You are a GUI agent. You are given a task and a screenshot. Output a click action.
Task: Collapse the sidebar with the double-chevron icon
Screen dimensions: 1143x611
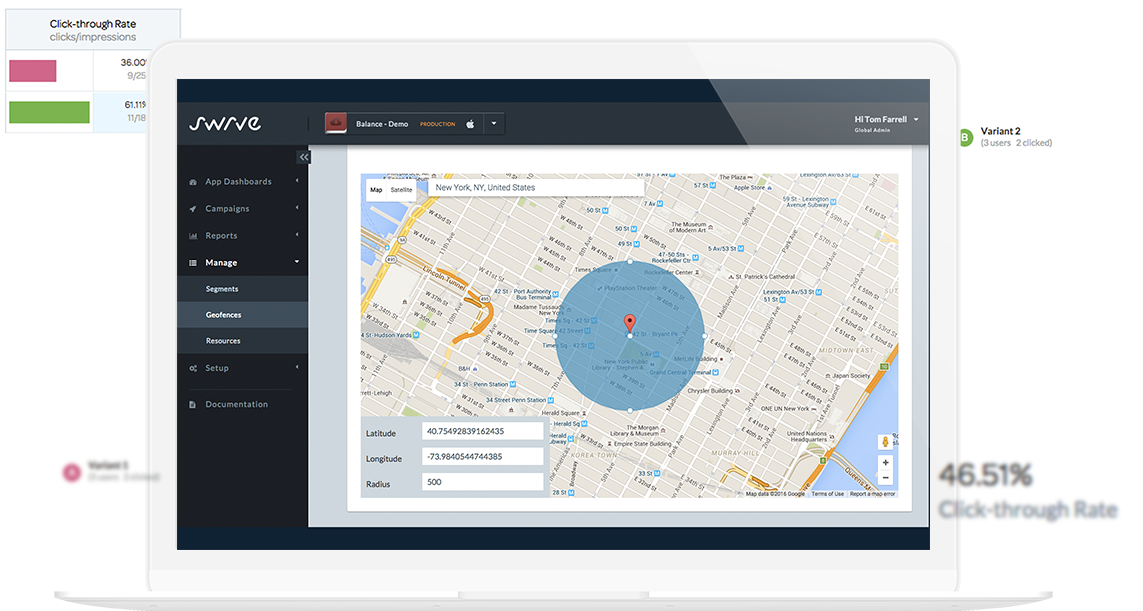point(304,157)
